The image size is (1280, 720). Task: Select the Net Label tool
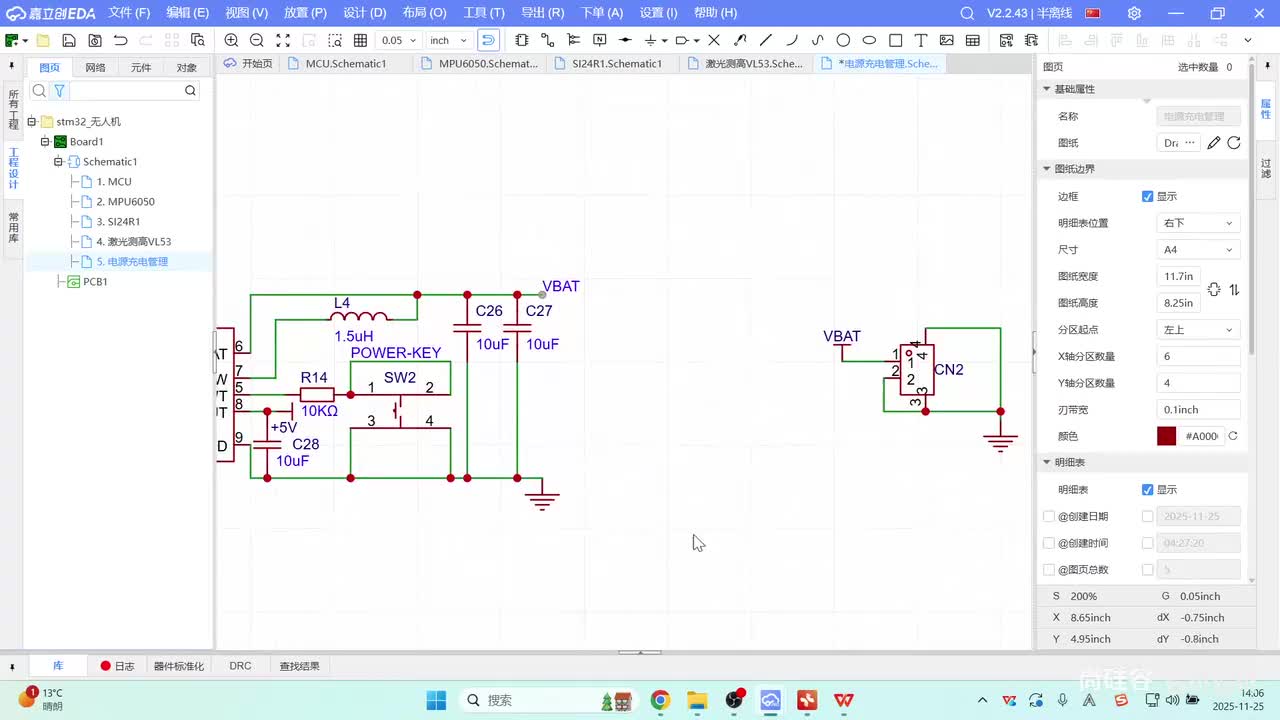599,40
